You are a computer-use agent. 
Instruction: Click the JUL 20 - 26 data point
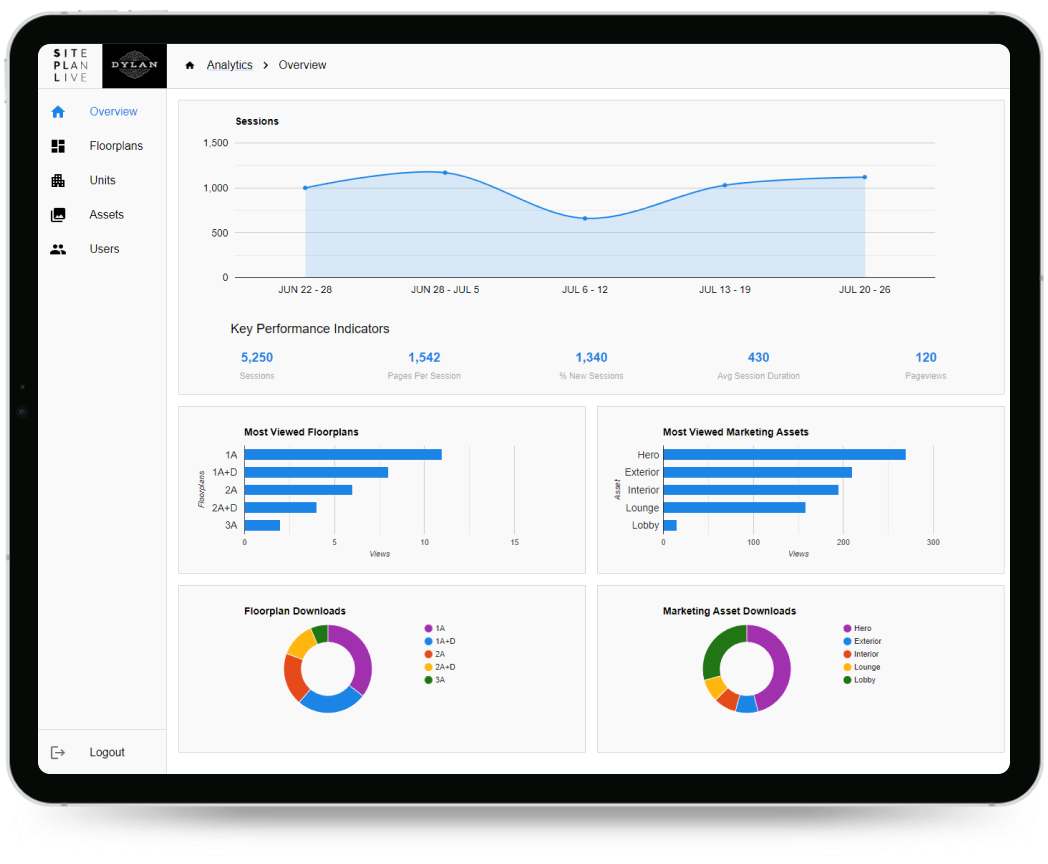click(865, 177)
